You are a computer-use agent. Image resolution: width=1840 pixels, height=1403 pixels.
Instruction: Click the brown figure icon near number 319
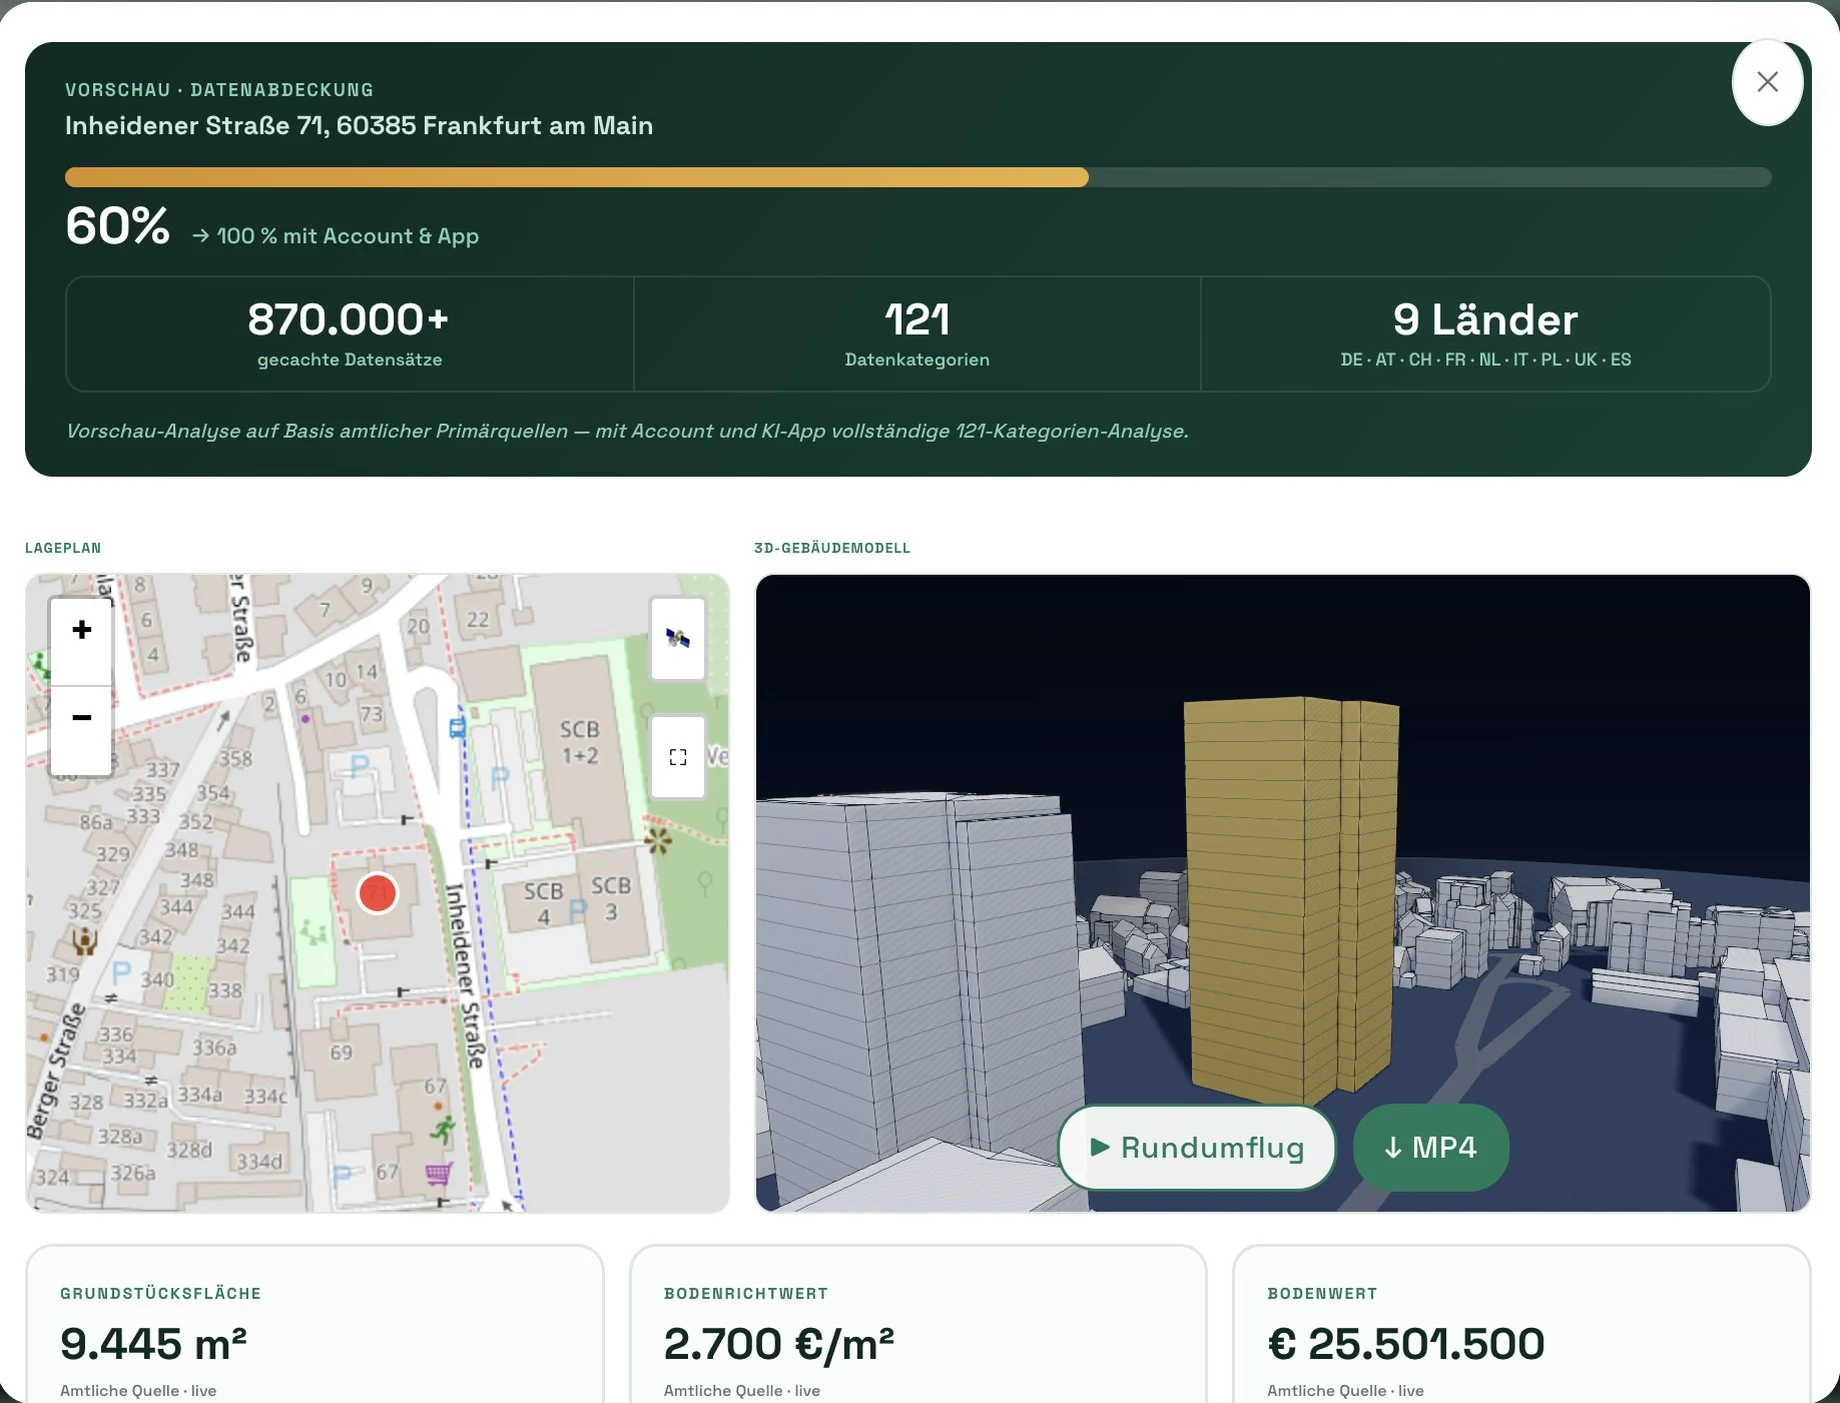coord(85,941)
